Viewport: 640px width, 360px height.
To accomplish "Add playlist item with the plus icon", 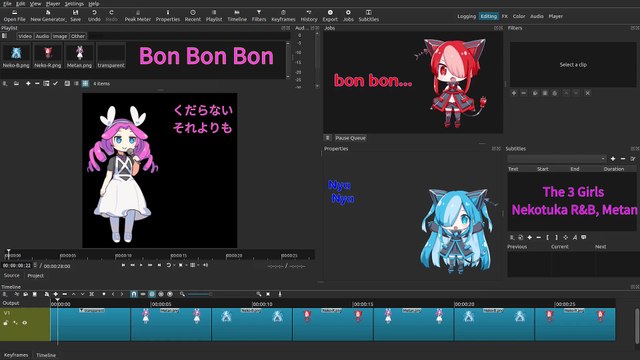I will coord(28,83).
